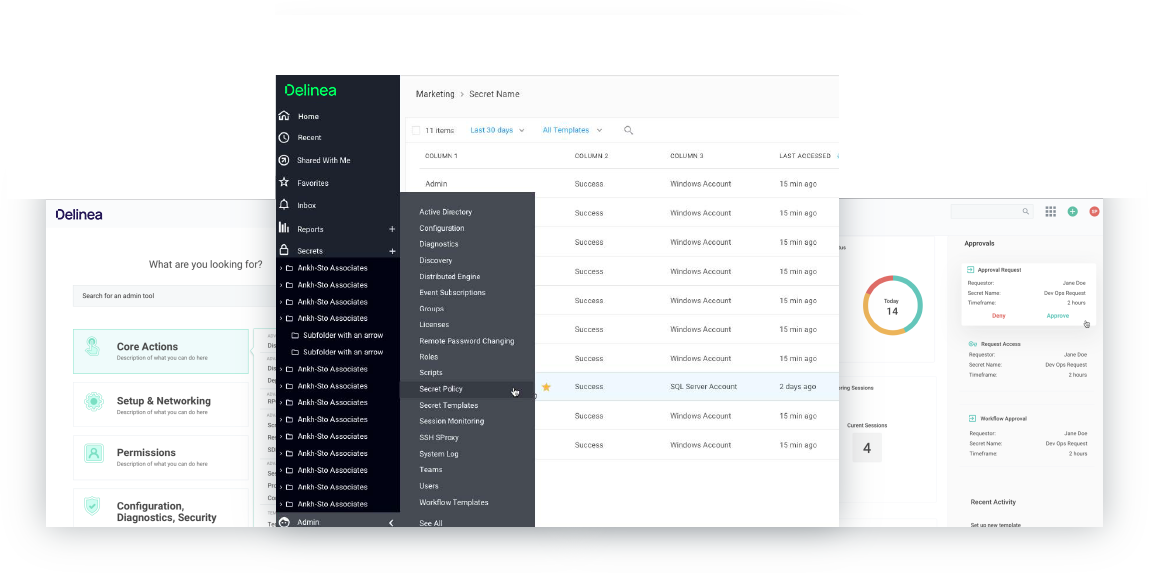Screen dimensions: 1149x573
Task: Click the Today 14 donut chart
Action: point(892,306)
